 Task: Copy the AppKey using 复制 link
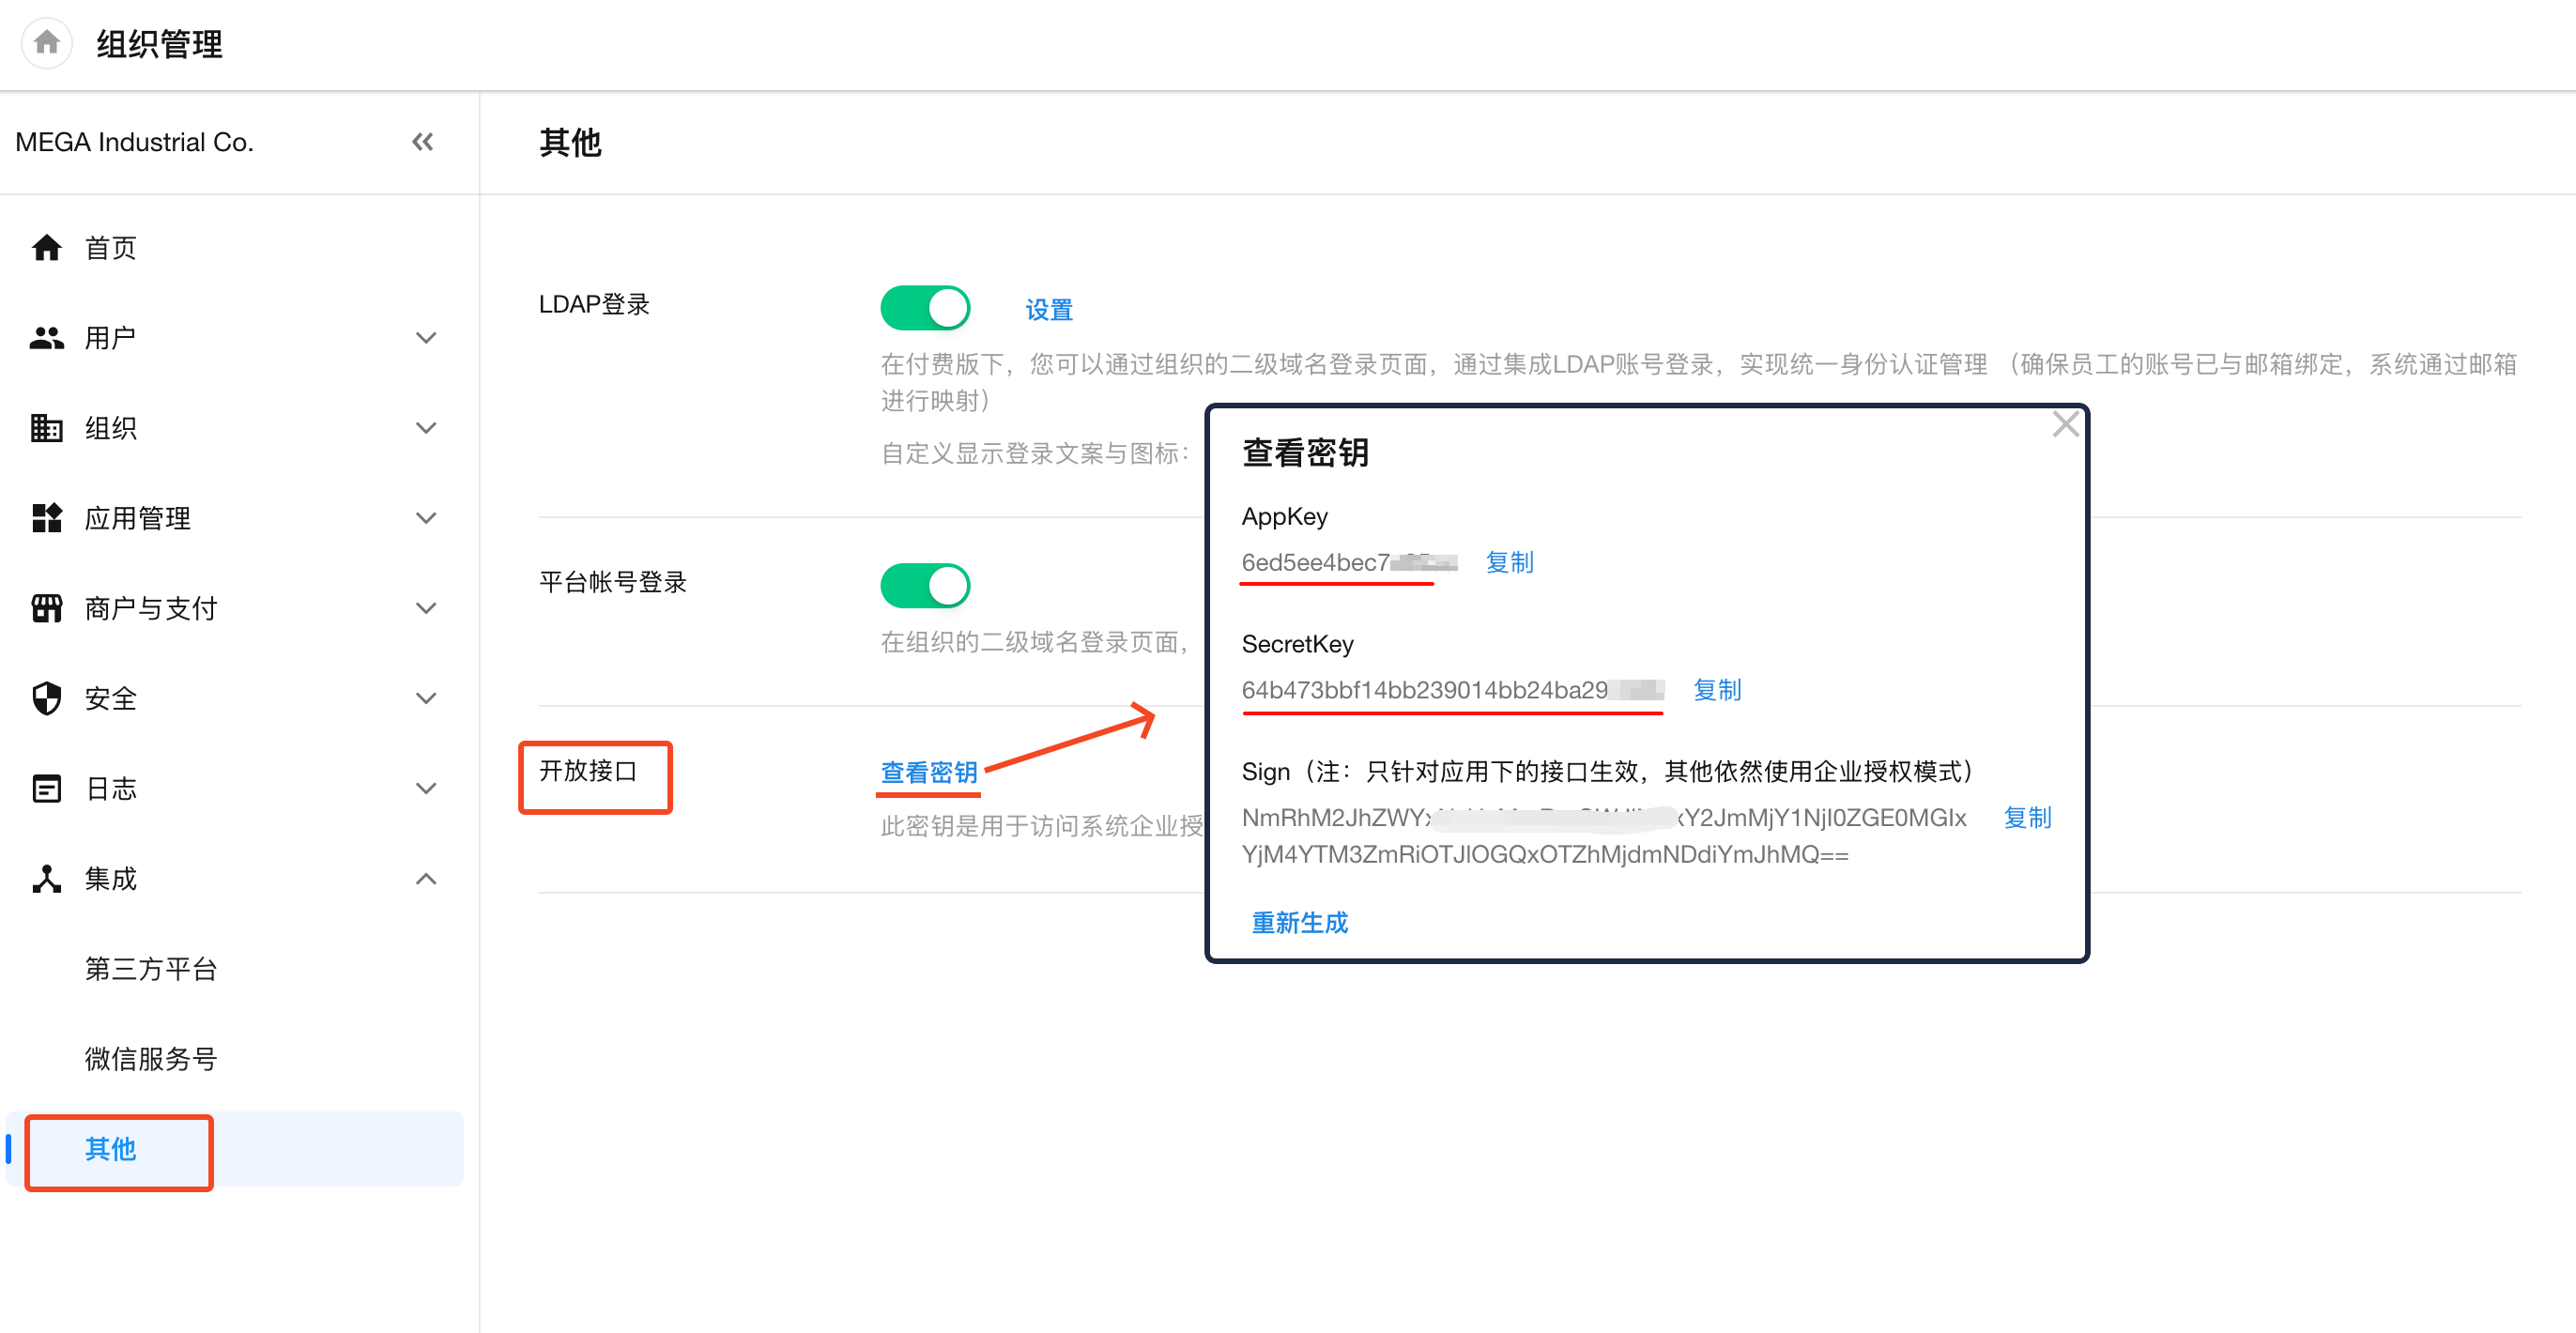pyautogui.click(x=1509, y=562)
